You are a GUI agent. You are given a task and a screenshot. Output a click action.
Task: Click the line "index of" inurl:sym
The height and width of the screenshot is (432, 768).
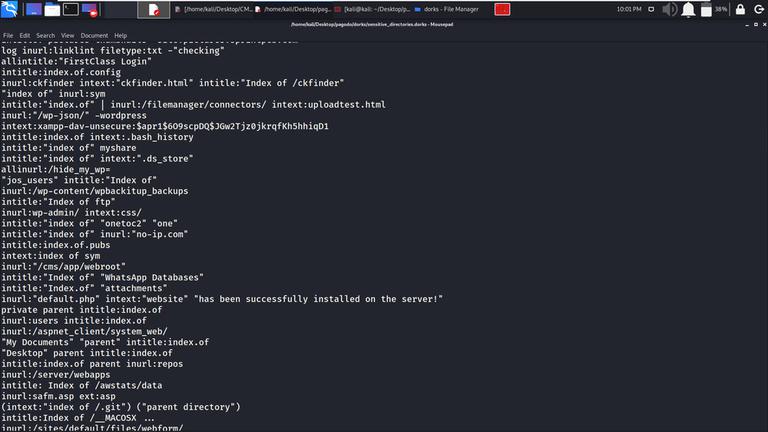(x=53, y=94)
